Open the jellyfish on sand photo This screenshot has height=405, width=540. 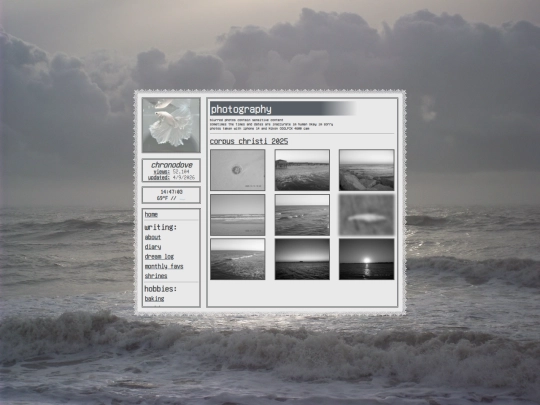tap(238, 170)
